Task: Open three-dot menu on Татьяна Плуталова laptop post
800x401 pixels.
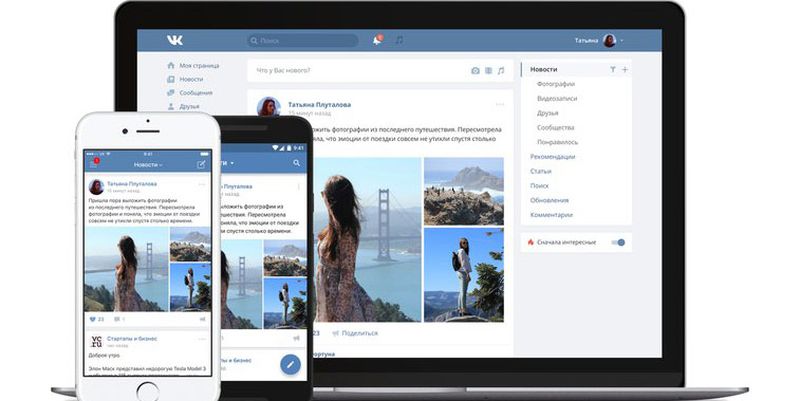Action: tap(500, 105)
